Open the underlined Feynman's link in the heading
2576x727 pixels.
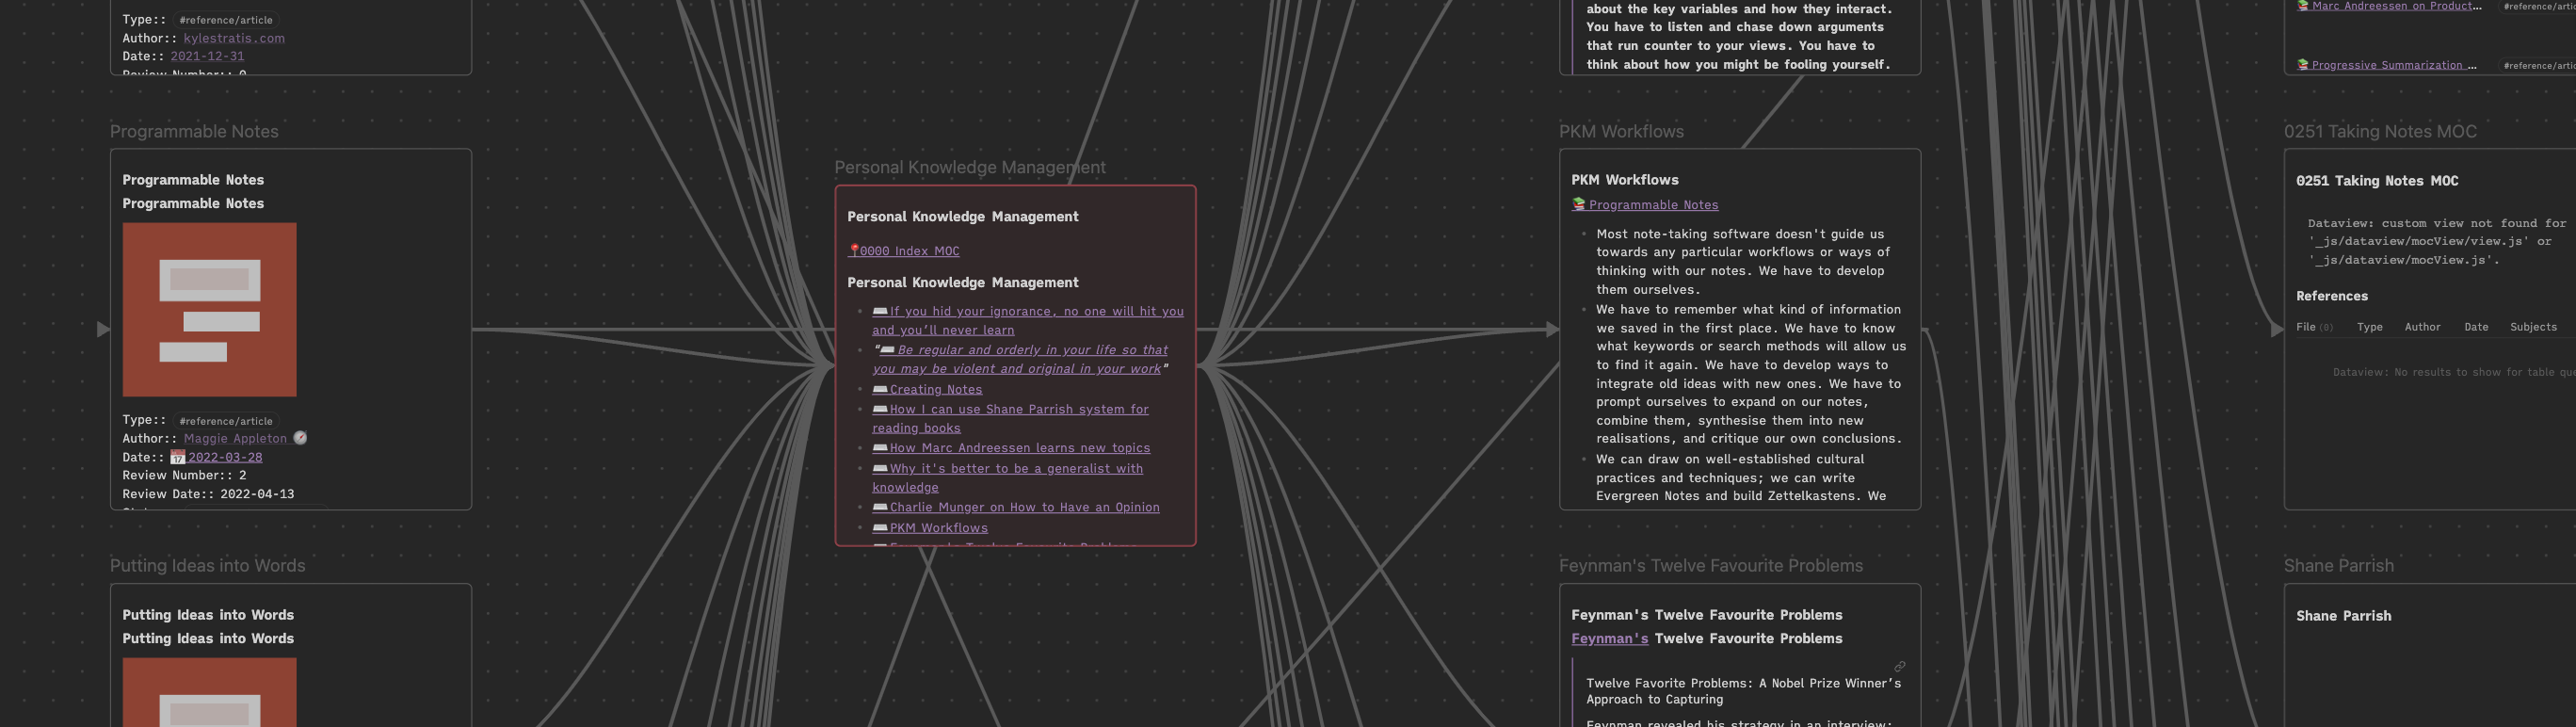pos(1609,638)
